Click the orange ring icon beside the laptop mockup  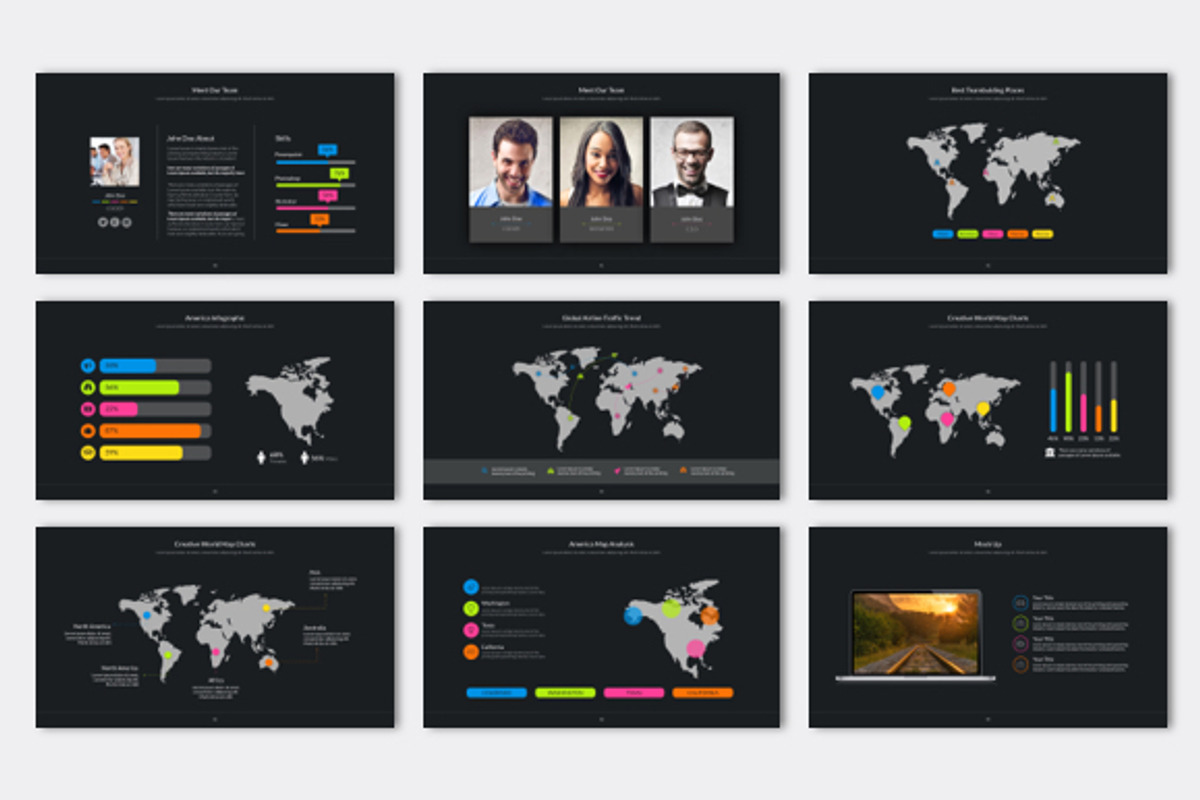(x=1019, y=665)
